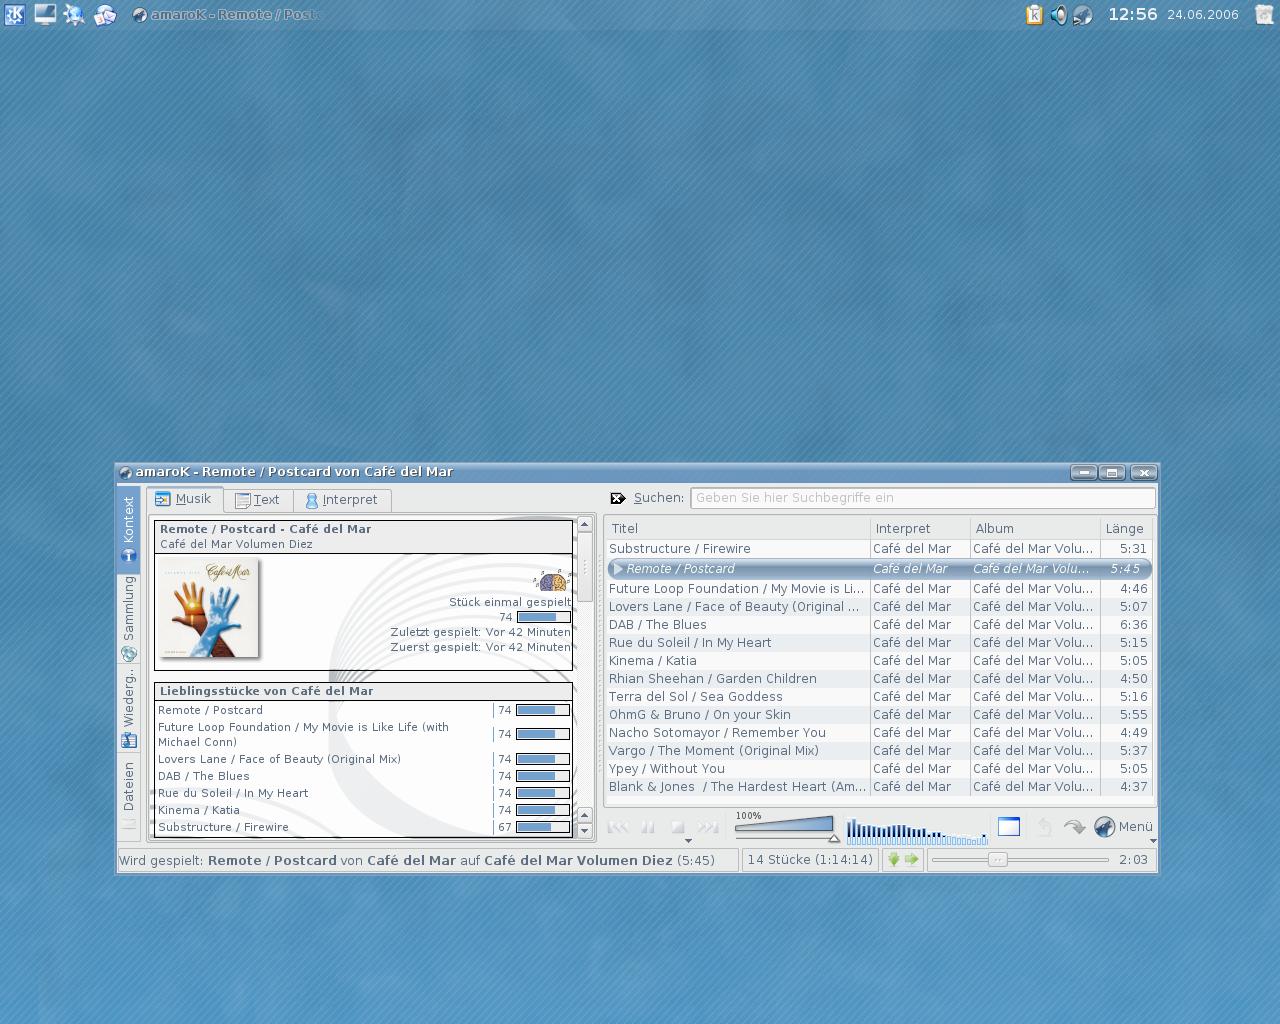
Task: Click 14 Stücke status bar entry
Action: point(810,859)
